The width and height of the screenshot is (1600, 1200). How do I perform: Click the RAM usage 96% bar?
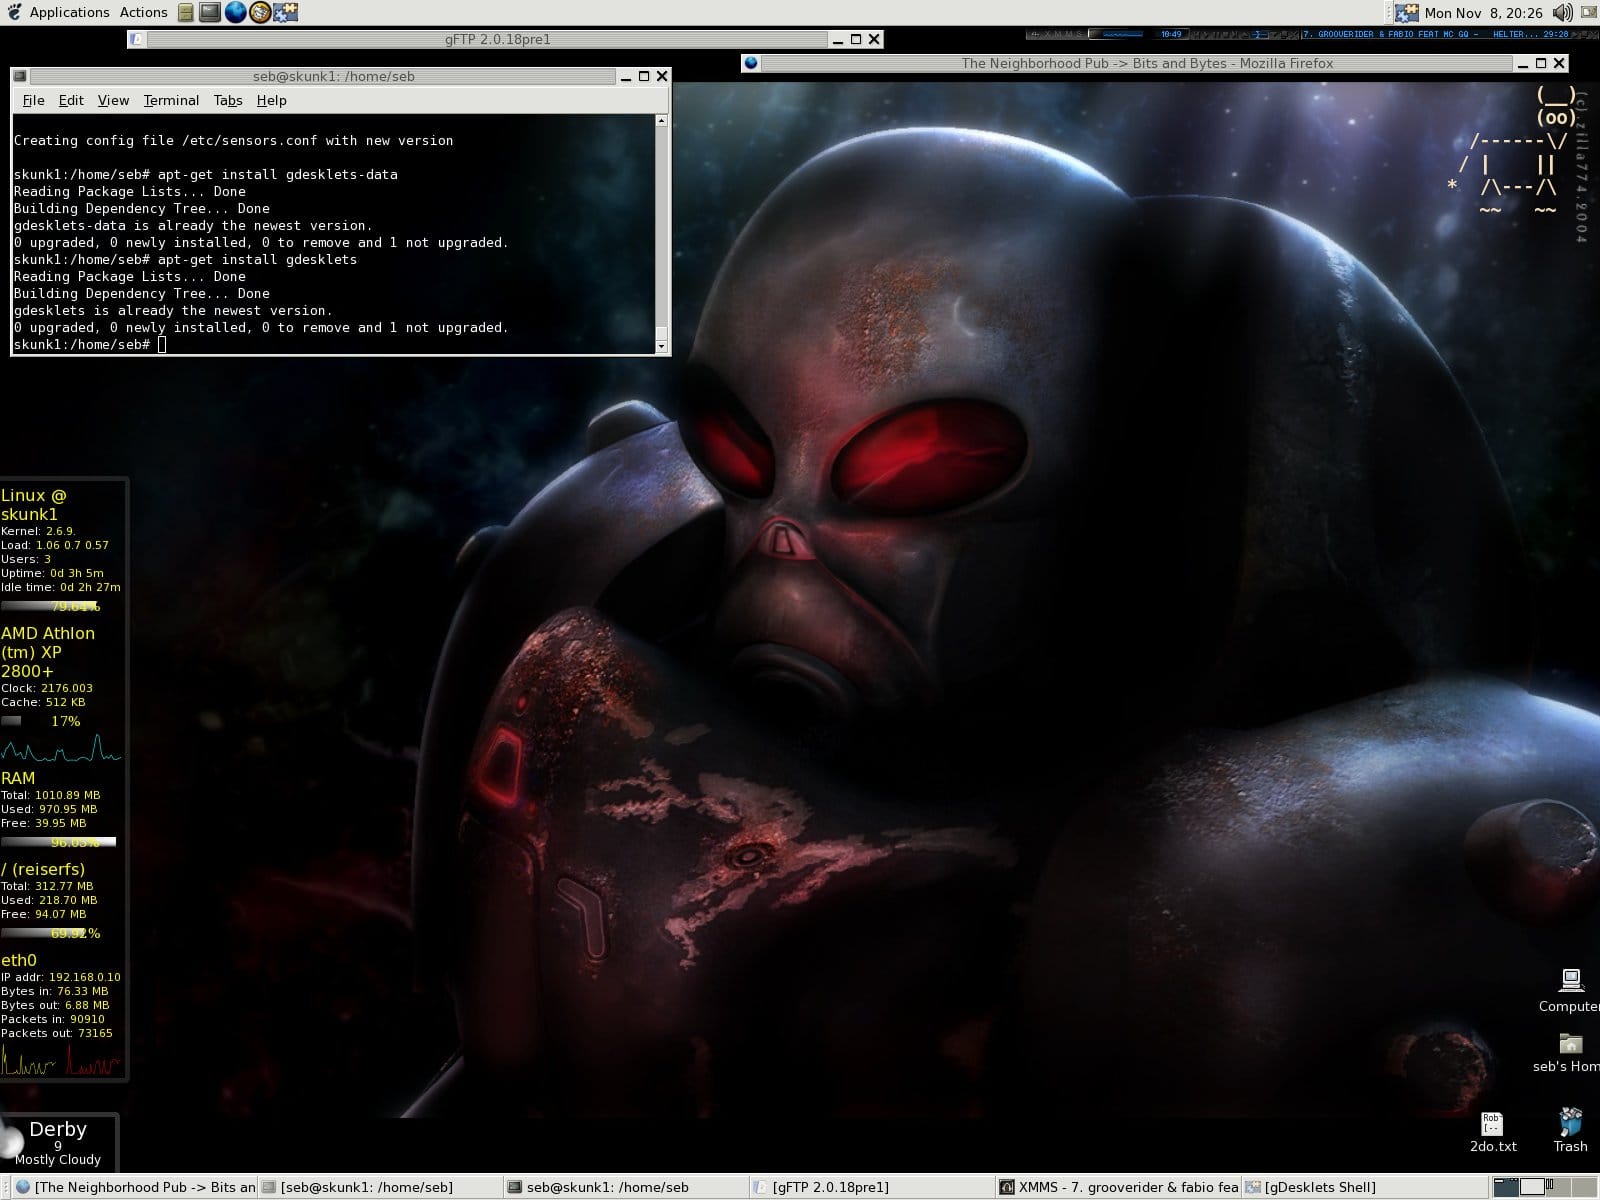click(x=59, y=842)
